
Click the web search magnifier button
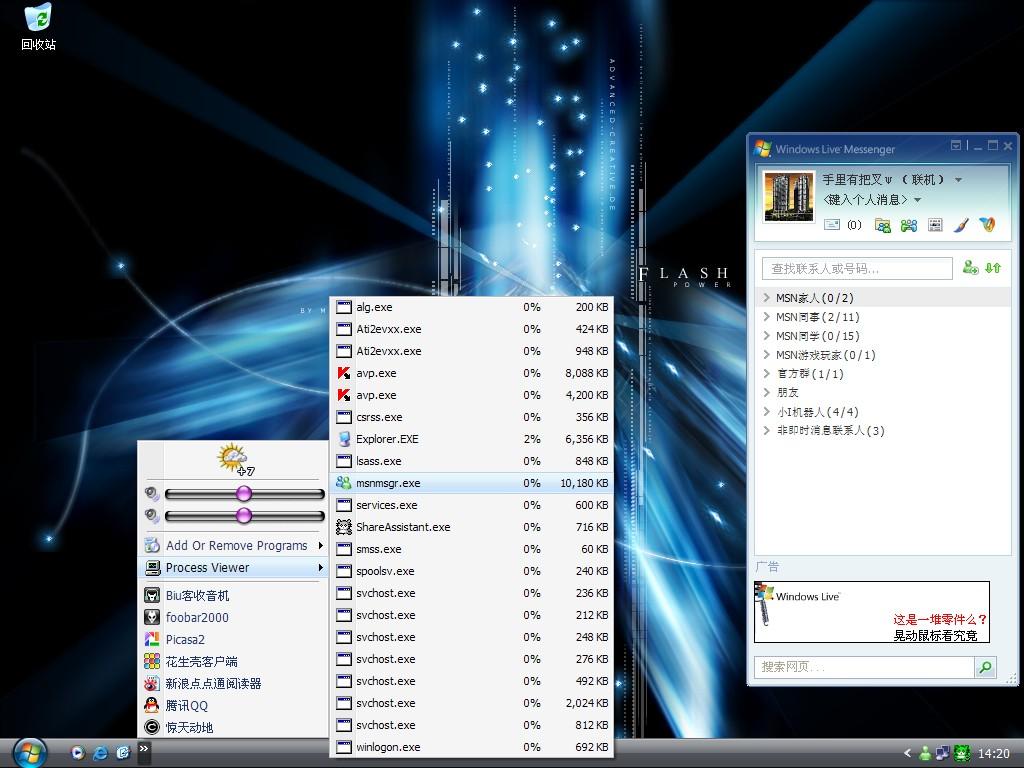[x=985, y=667]
